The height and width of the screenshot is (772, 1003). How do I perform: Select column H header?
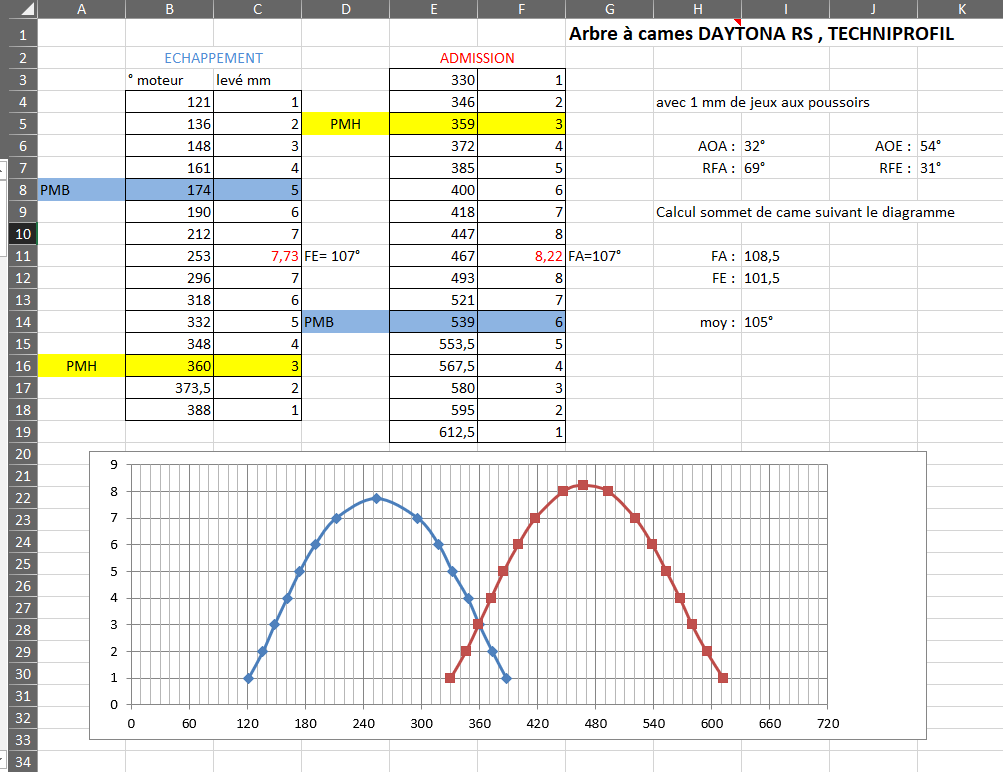pyautogui.click(x=697, y=9)
